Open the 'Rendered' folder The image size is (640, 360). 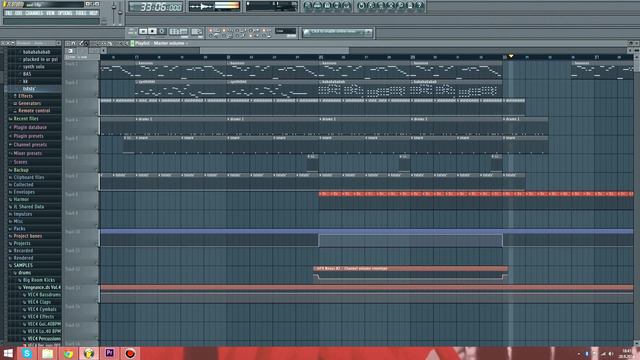coord(23,258)
